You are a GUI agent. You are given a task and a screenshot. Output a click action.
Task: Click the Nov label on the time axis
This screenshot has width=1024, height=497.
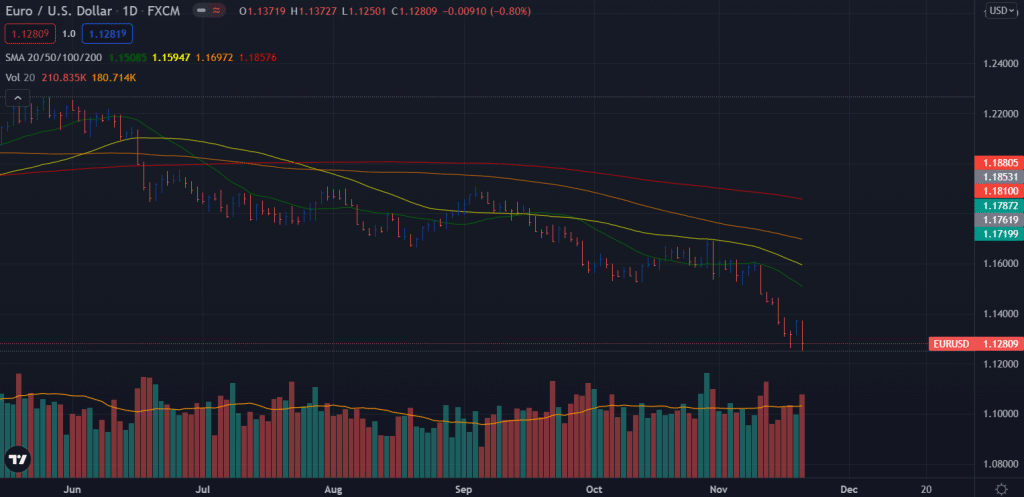click(718, 489)
